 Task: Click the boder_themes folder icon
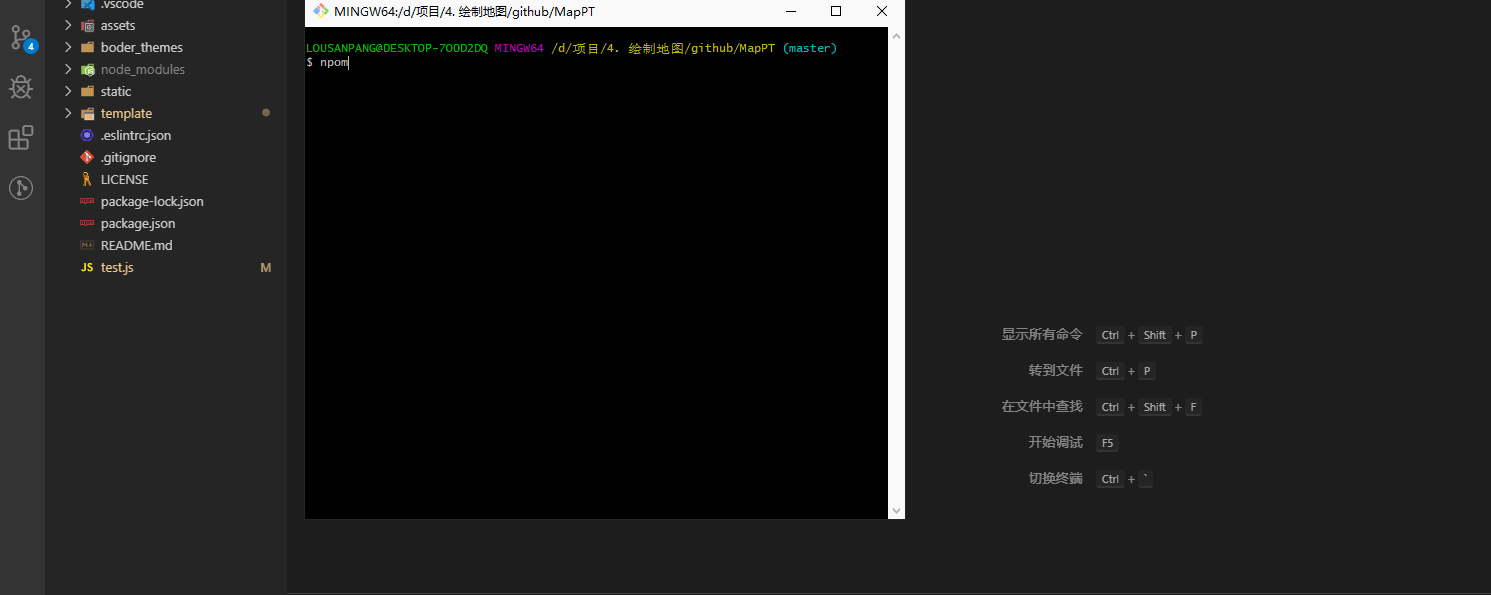pyautogui.click(x=87, y=47)
